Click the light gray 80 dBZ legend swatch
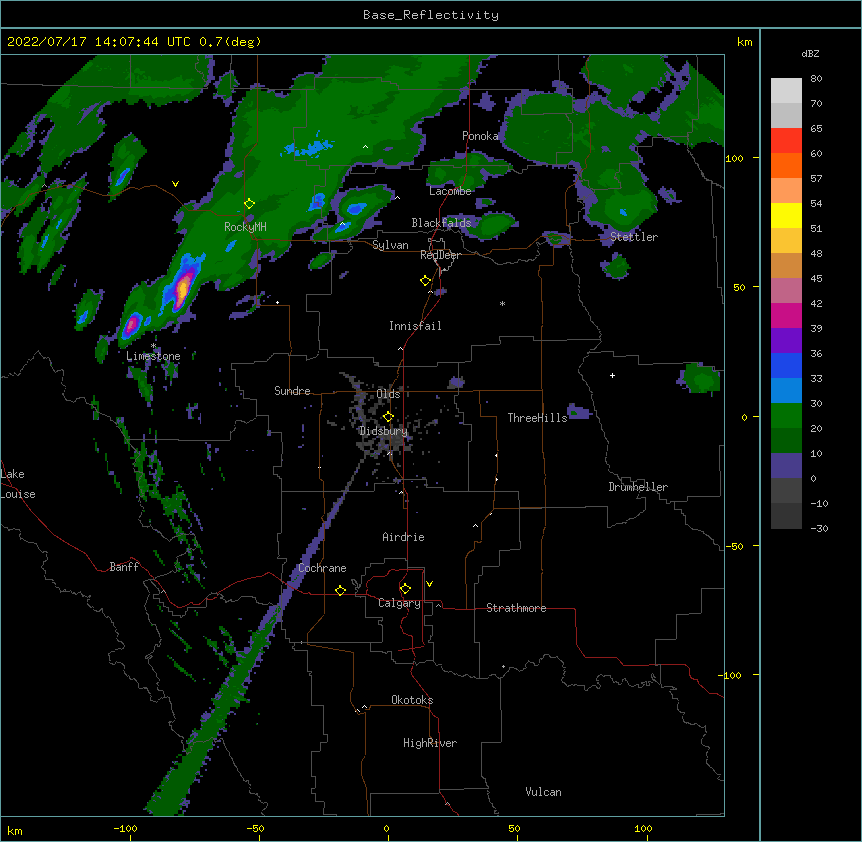This screenshot has width=862, height=842. click(786, 91)
